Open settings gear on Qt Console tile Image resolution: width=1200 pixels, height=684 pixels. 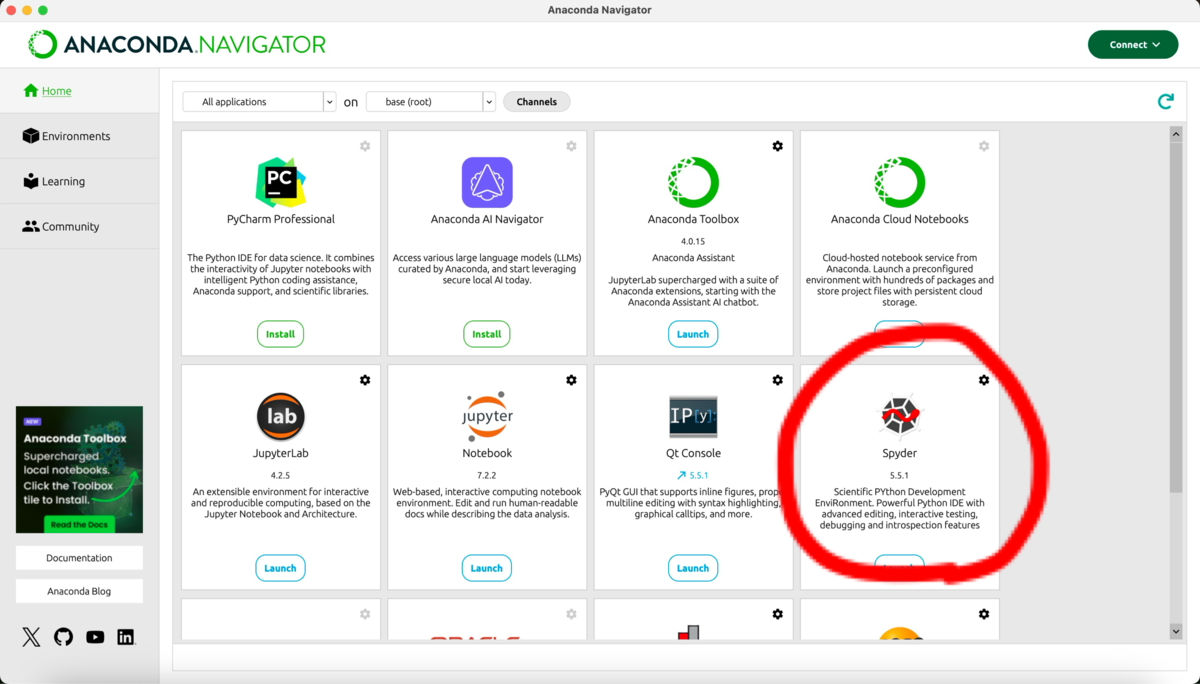pyautogui.click(x=777, y=380)
